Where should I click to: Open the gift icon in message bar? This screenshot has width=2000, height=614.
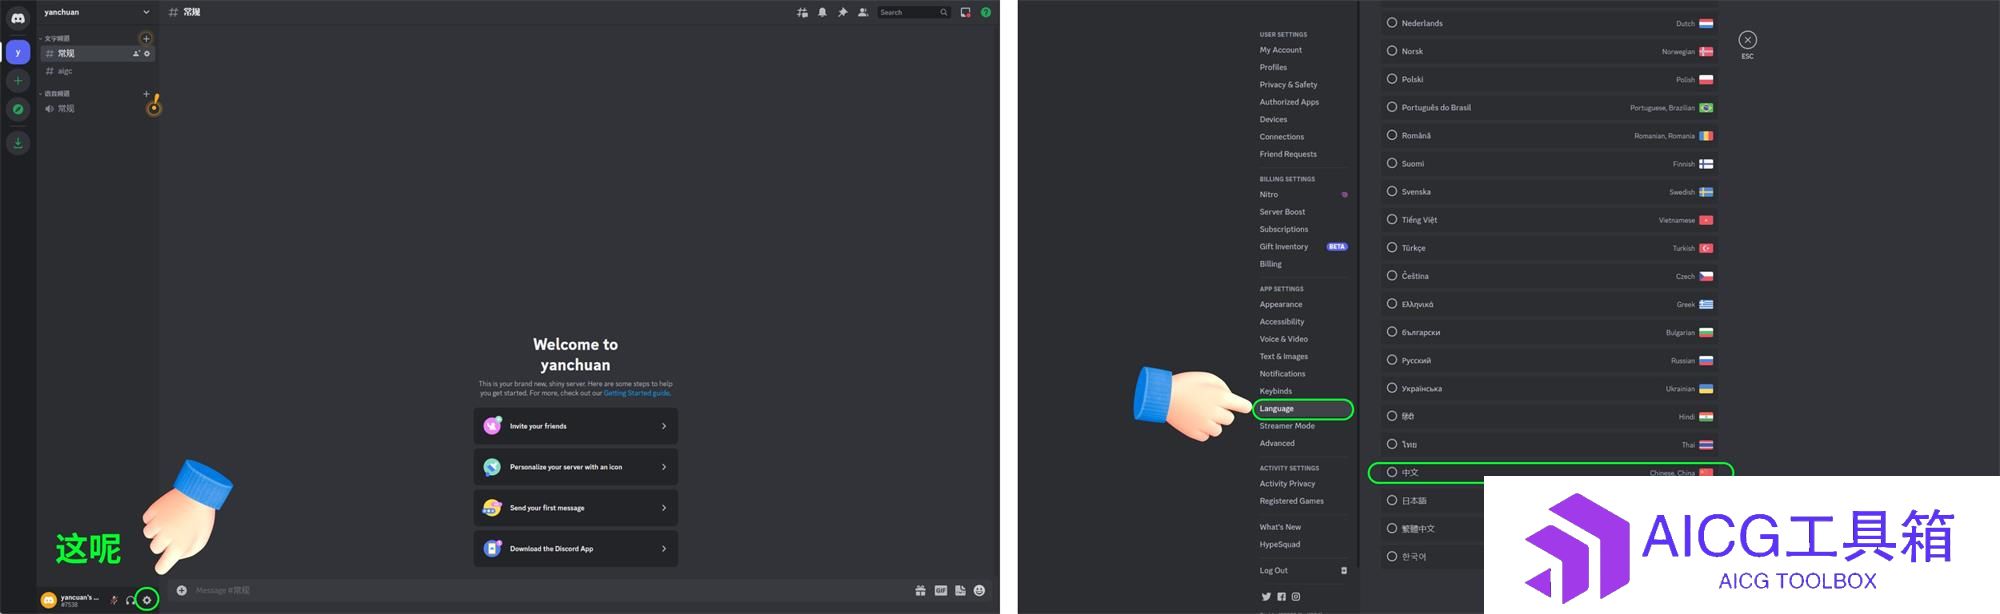click(x=920, y=590)
